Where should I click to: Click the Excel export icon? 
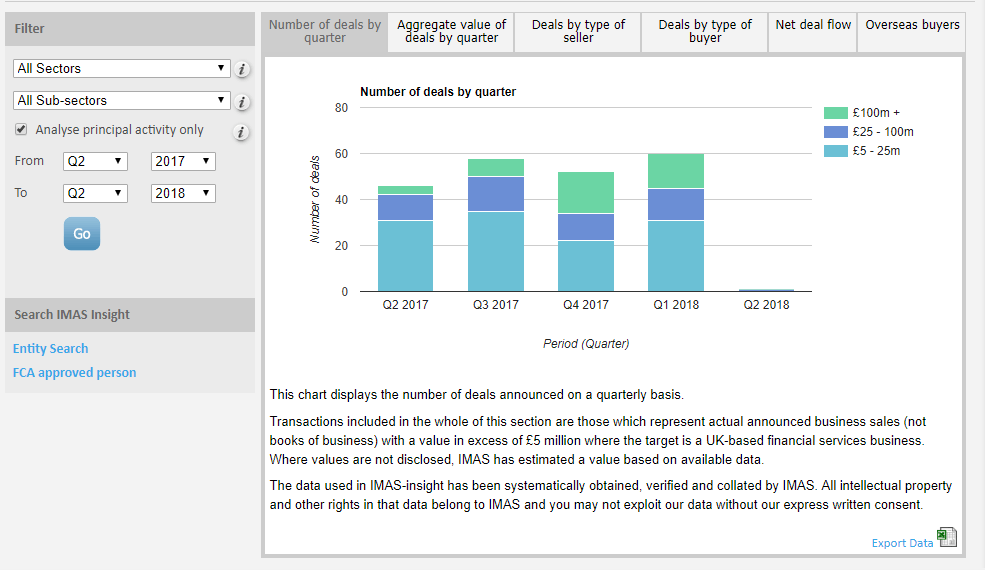coord(946,539)
